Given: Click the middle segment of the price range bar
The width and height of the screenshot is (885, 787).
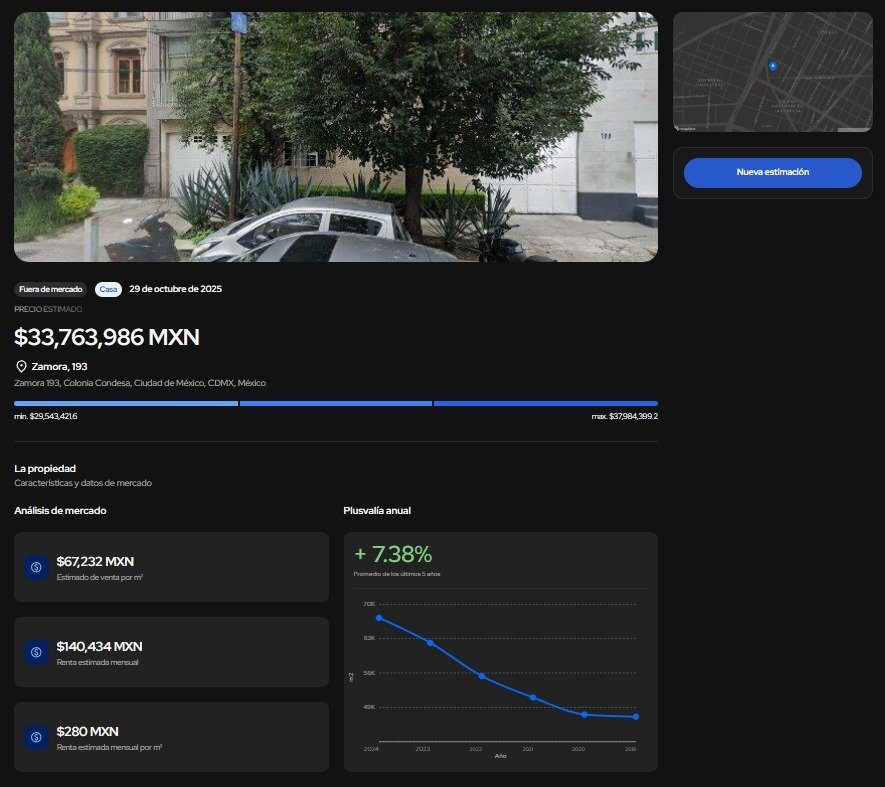Looking at the screenshot, I should click(336, 403).
